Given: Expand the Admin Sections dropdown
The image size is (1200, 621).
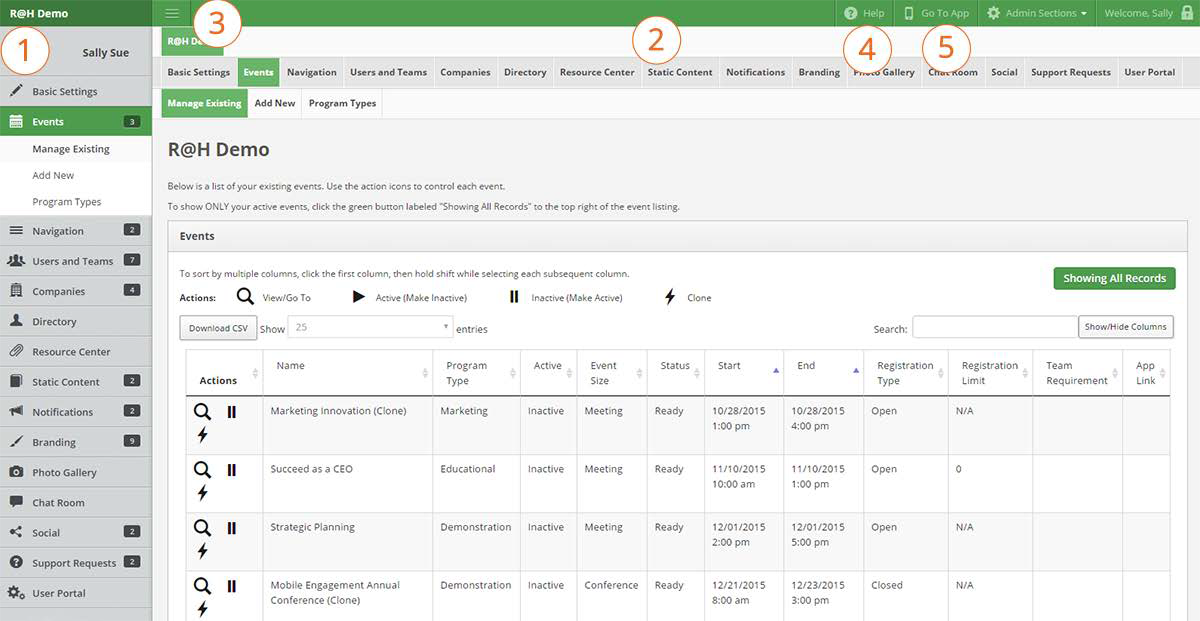Looking at the screenshot, I should pyautogui.click(x=1037, y=13).
